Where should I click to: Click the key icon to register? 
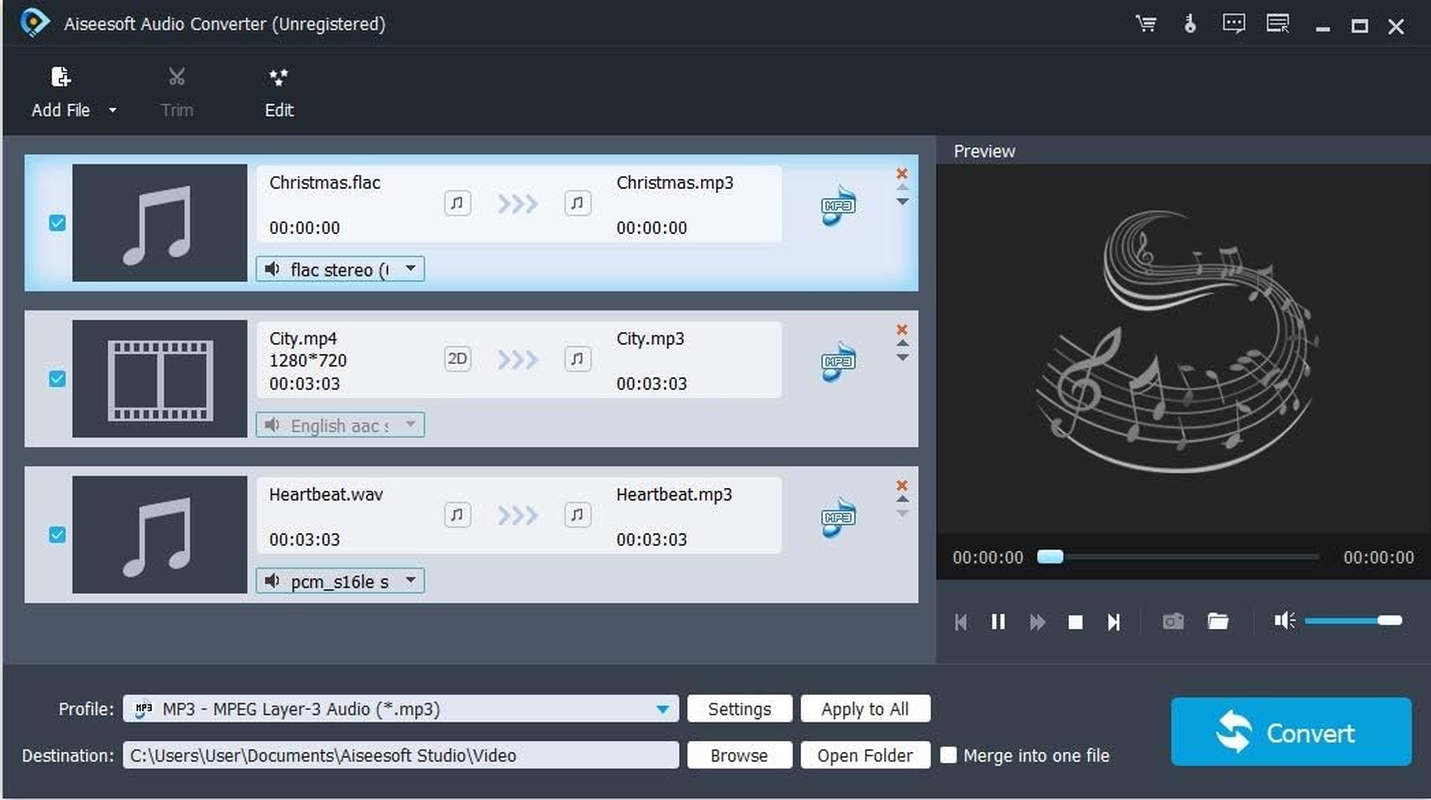point(1190,23)
